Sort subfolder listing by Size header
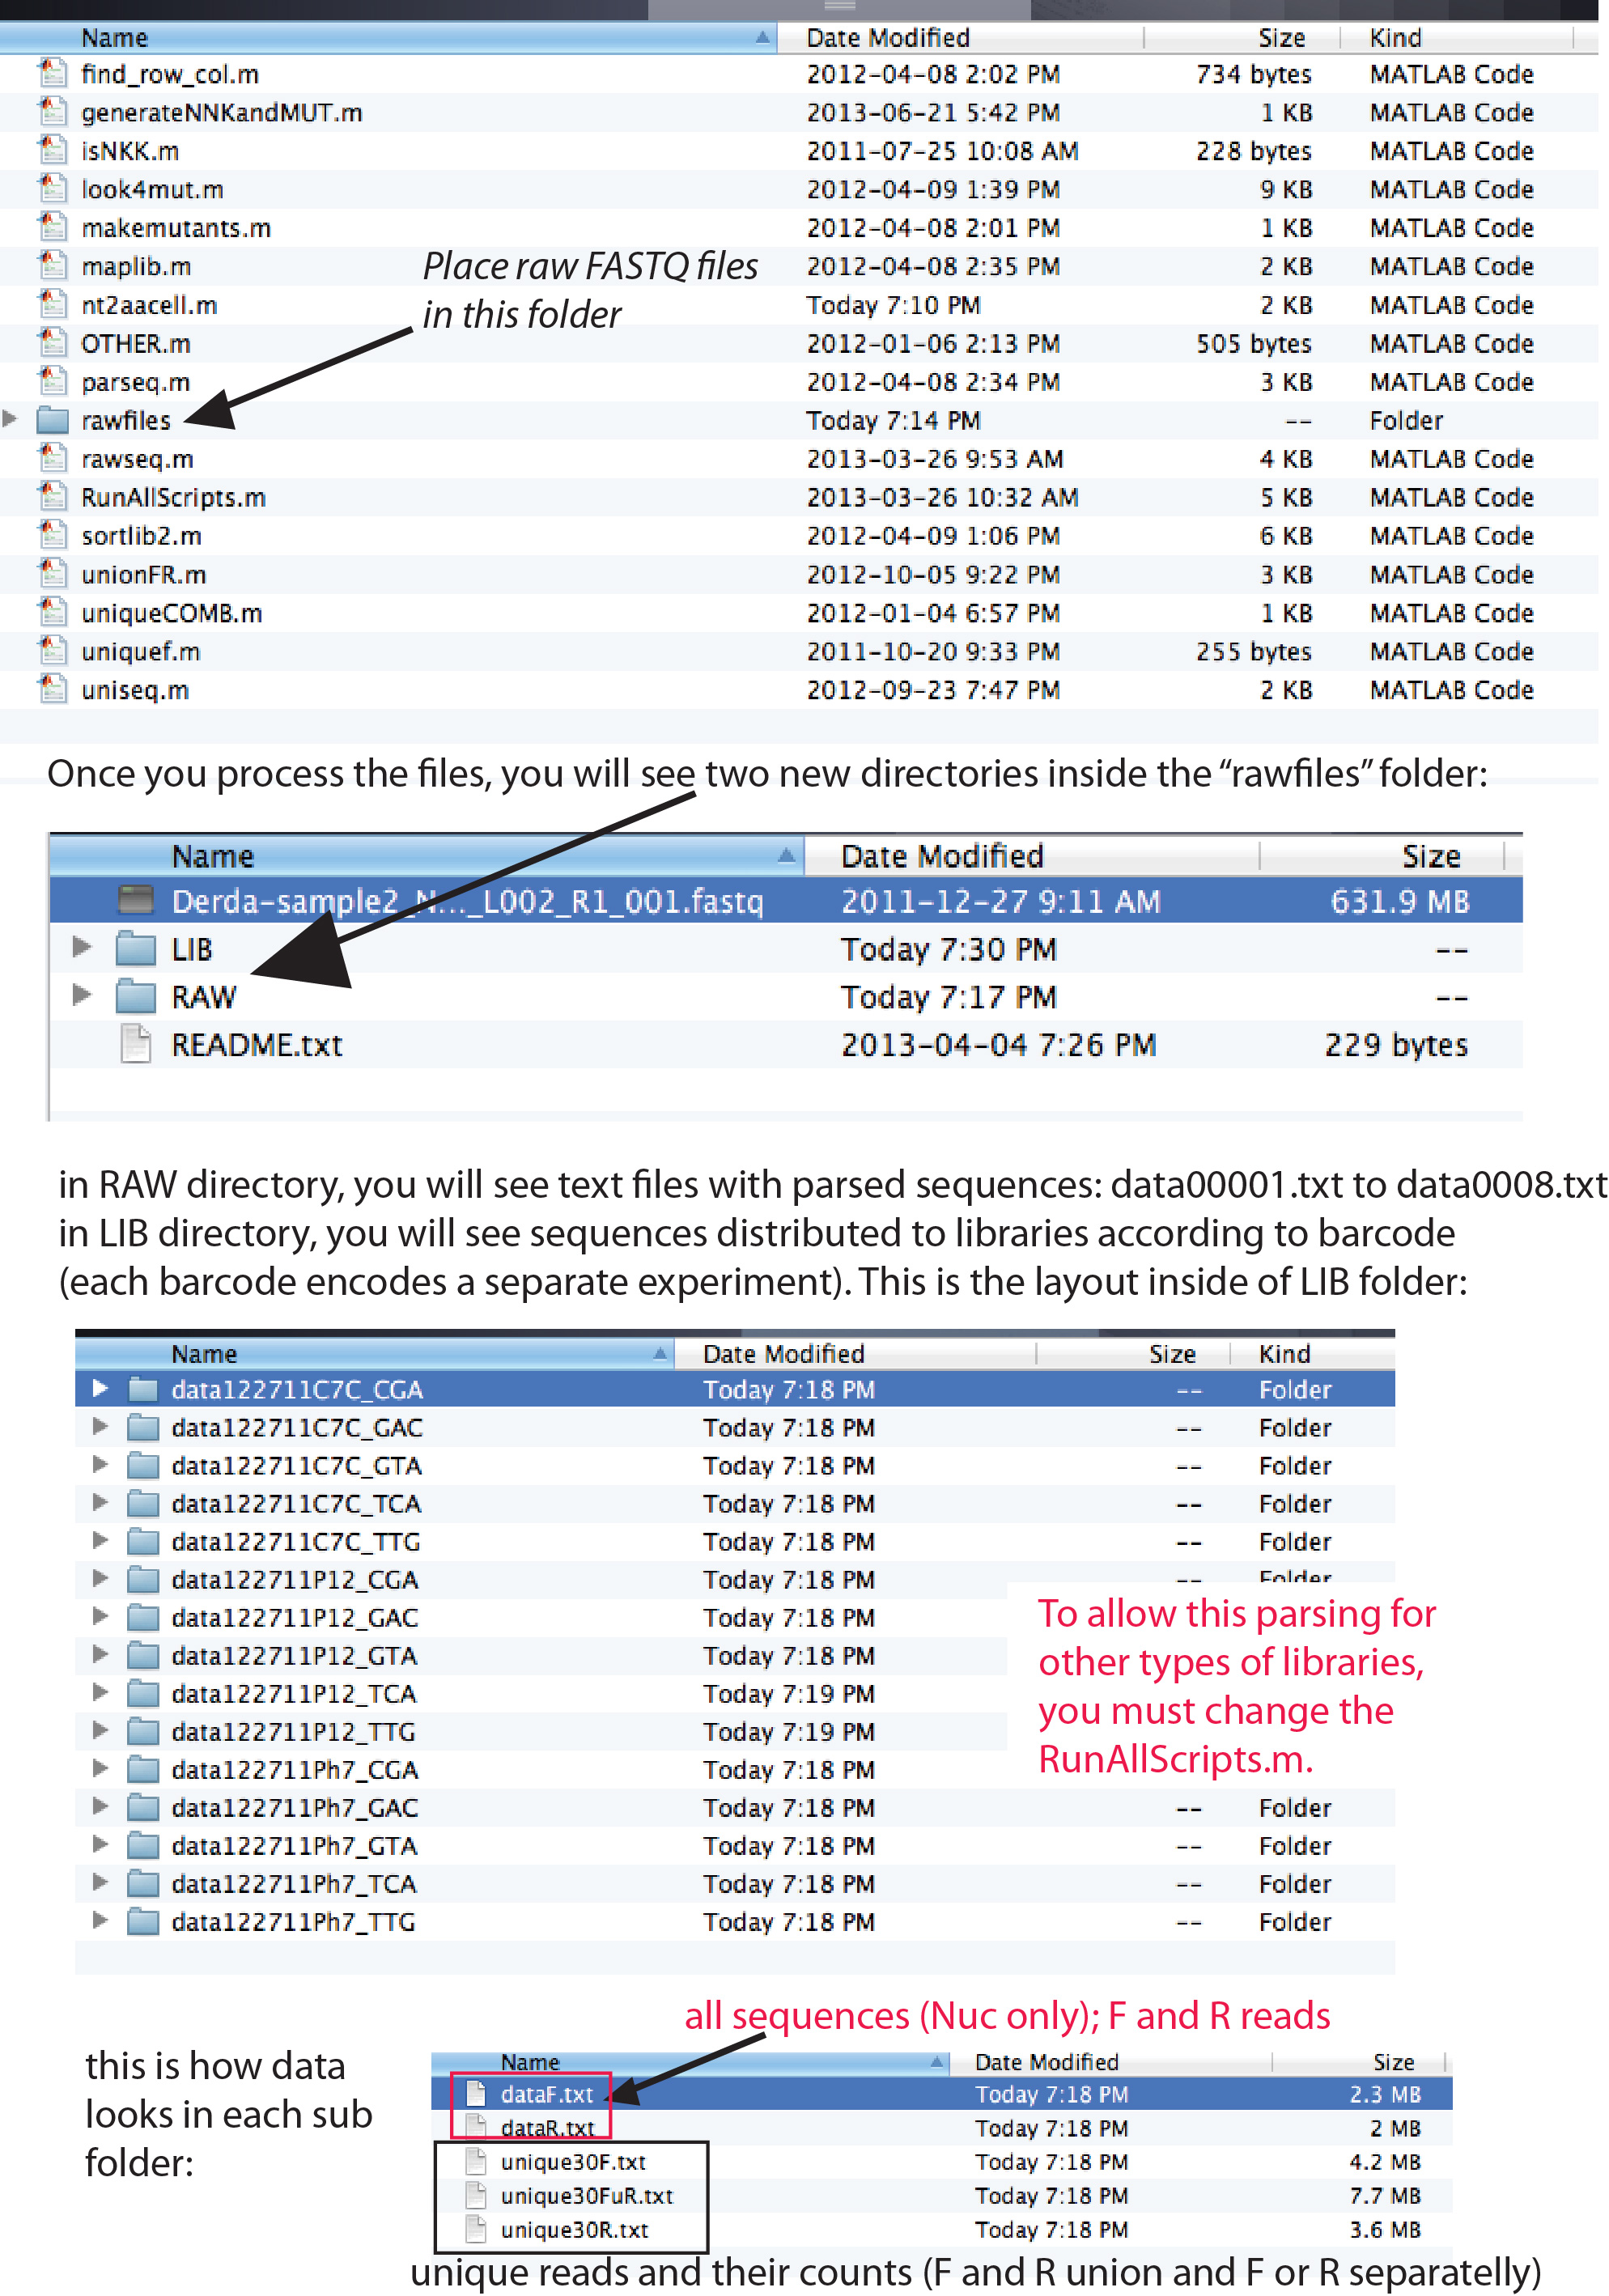This screenshot has width=1609, height=2296. tap(1360, 2061)
